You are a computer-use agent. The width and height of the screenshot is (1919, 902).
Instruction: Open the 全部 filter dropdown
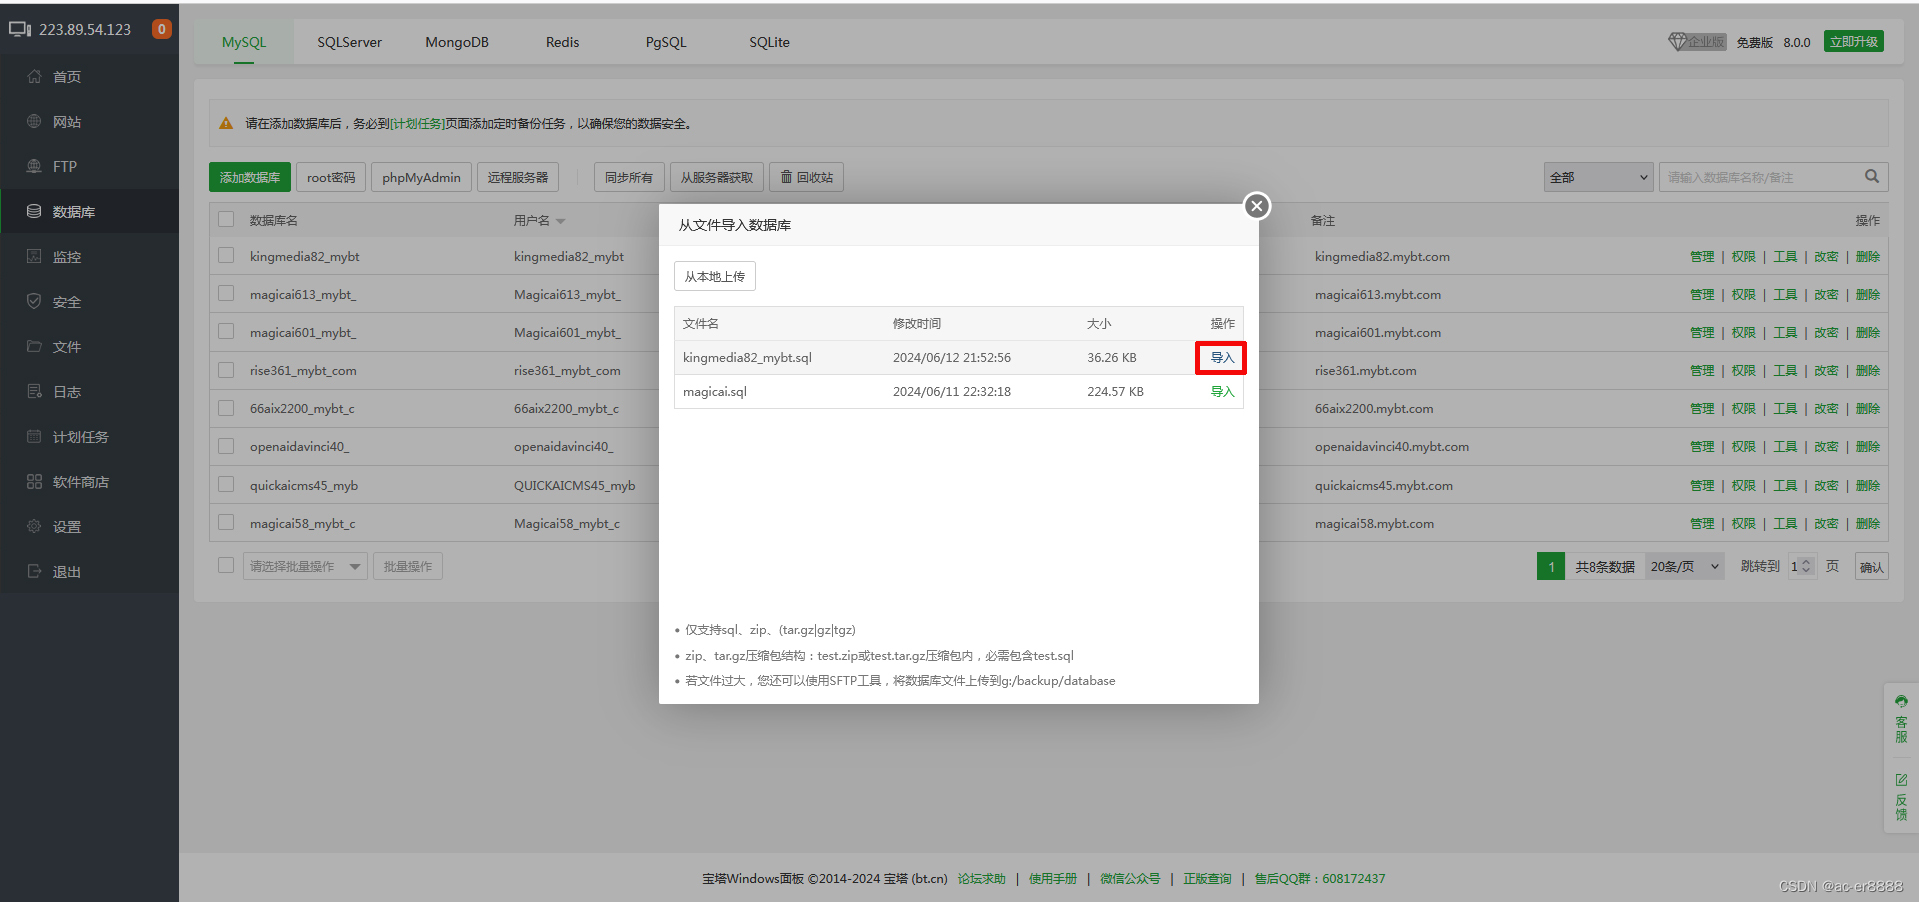pos(1598,177)
